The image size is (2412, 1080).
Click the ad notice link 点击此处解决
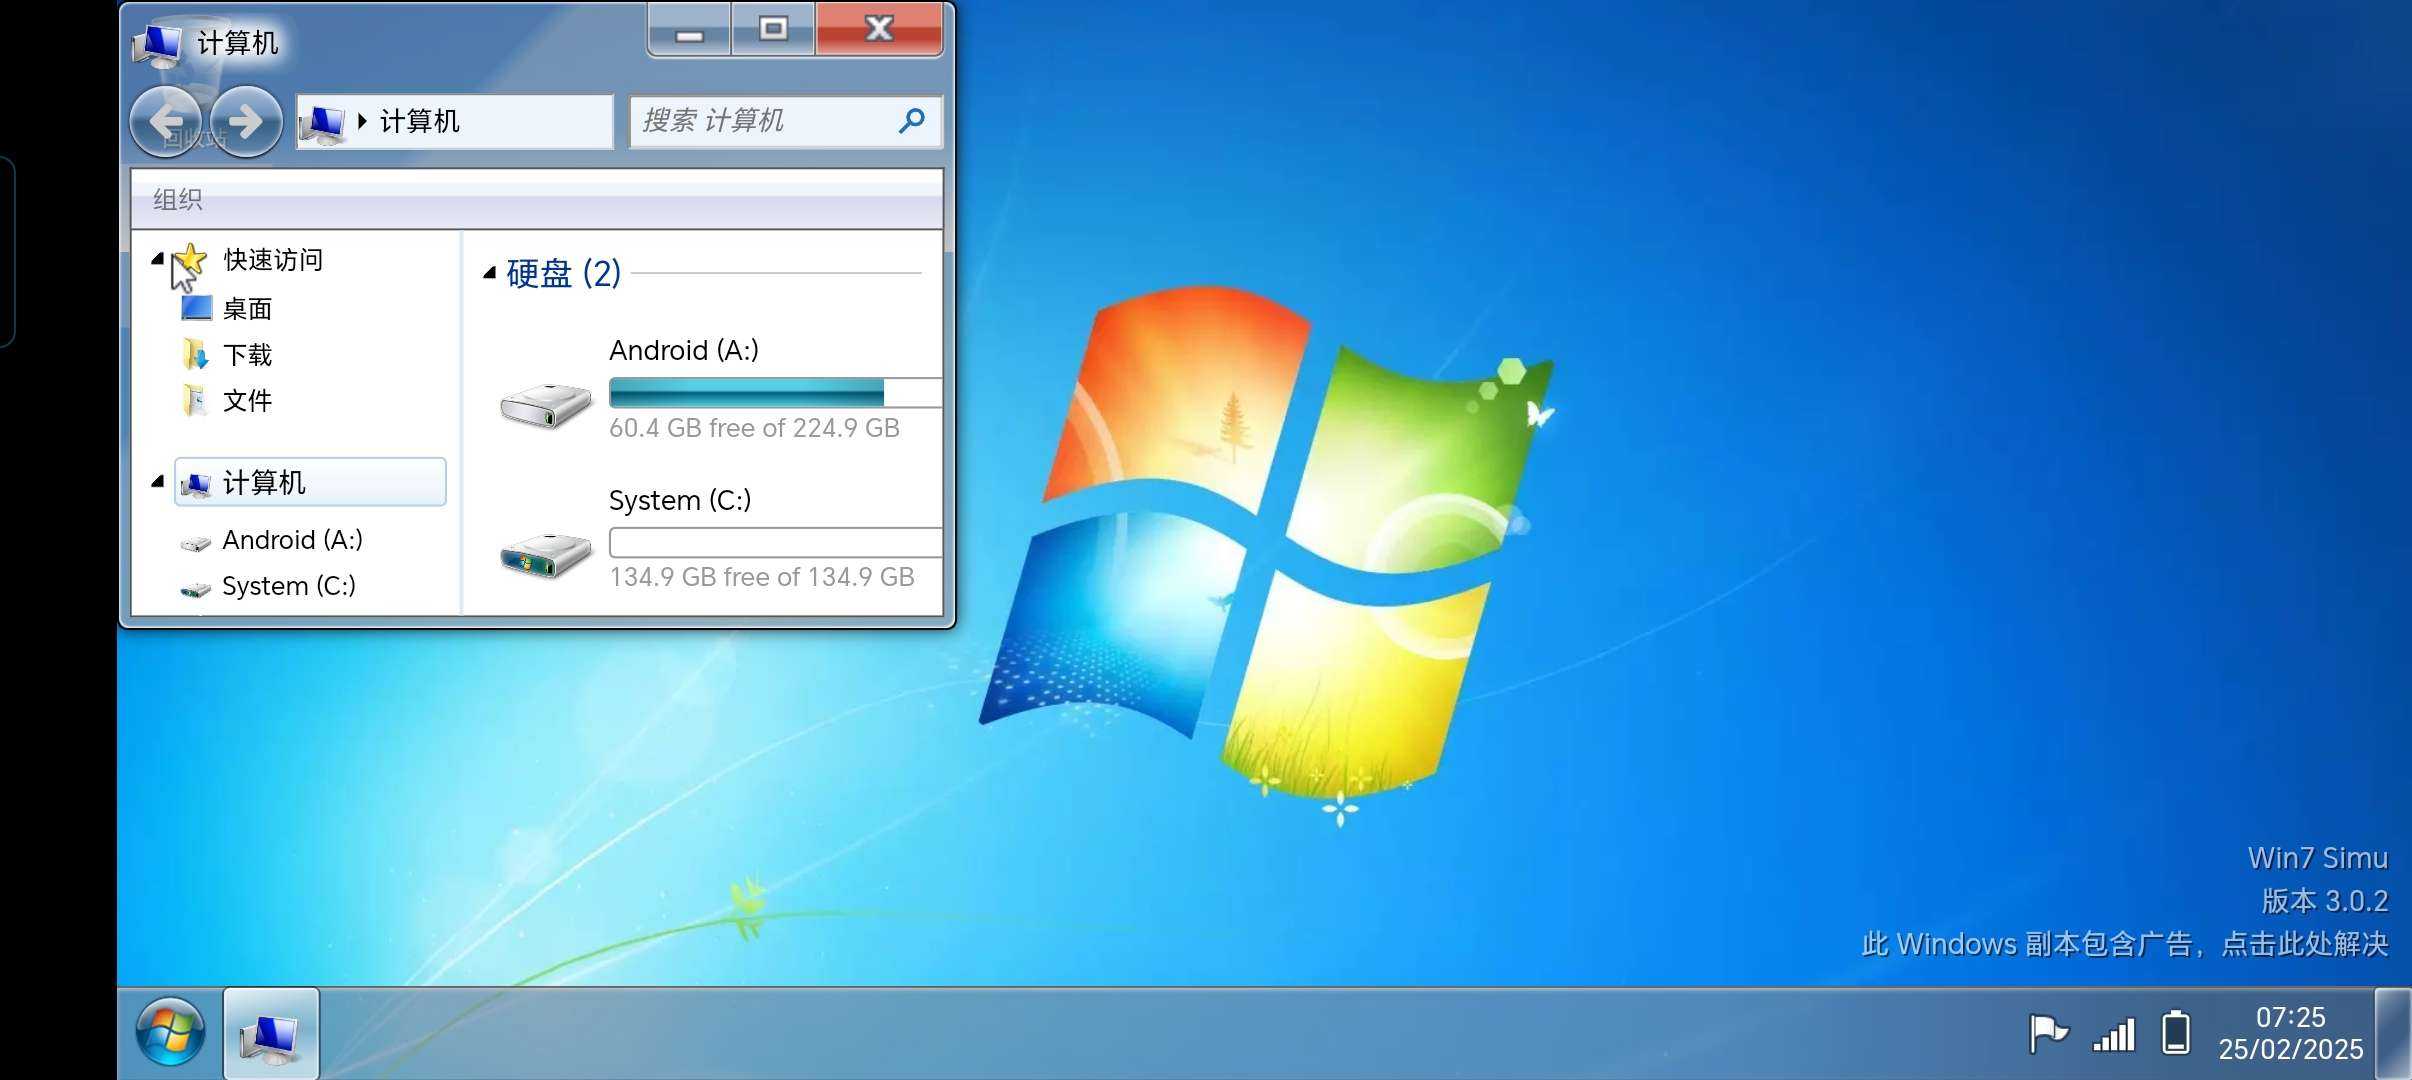coord(2304,944)
